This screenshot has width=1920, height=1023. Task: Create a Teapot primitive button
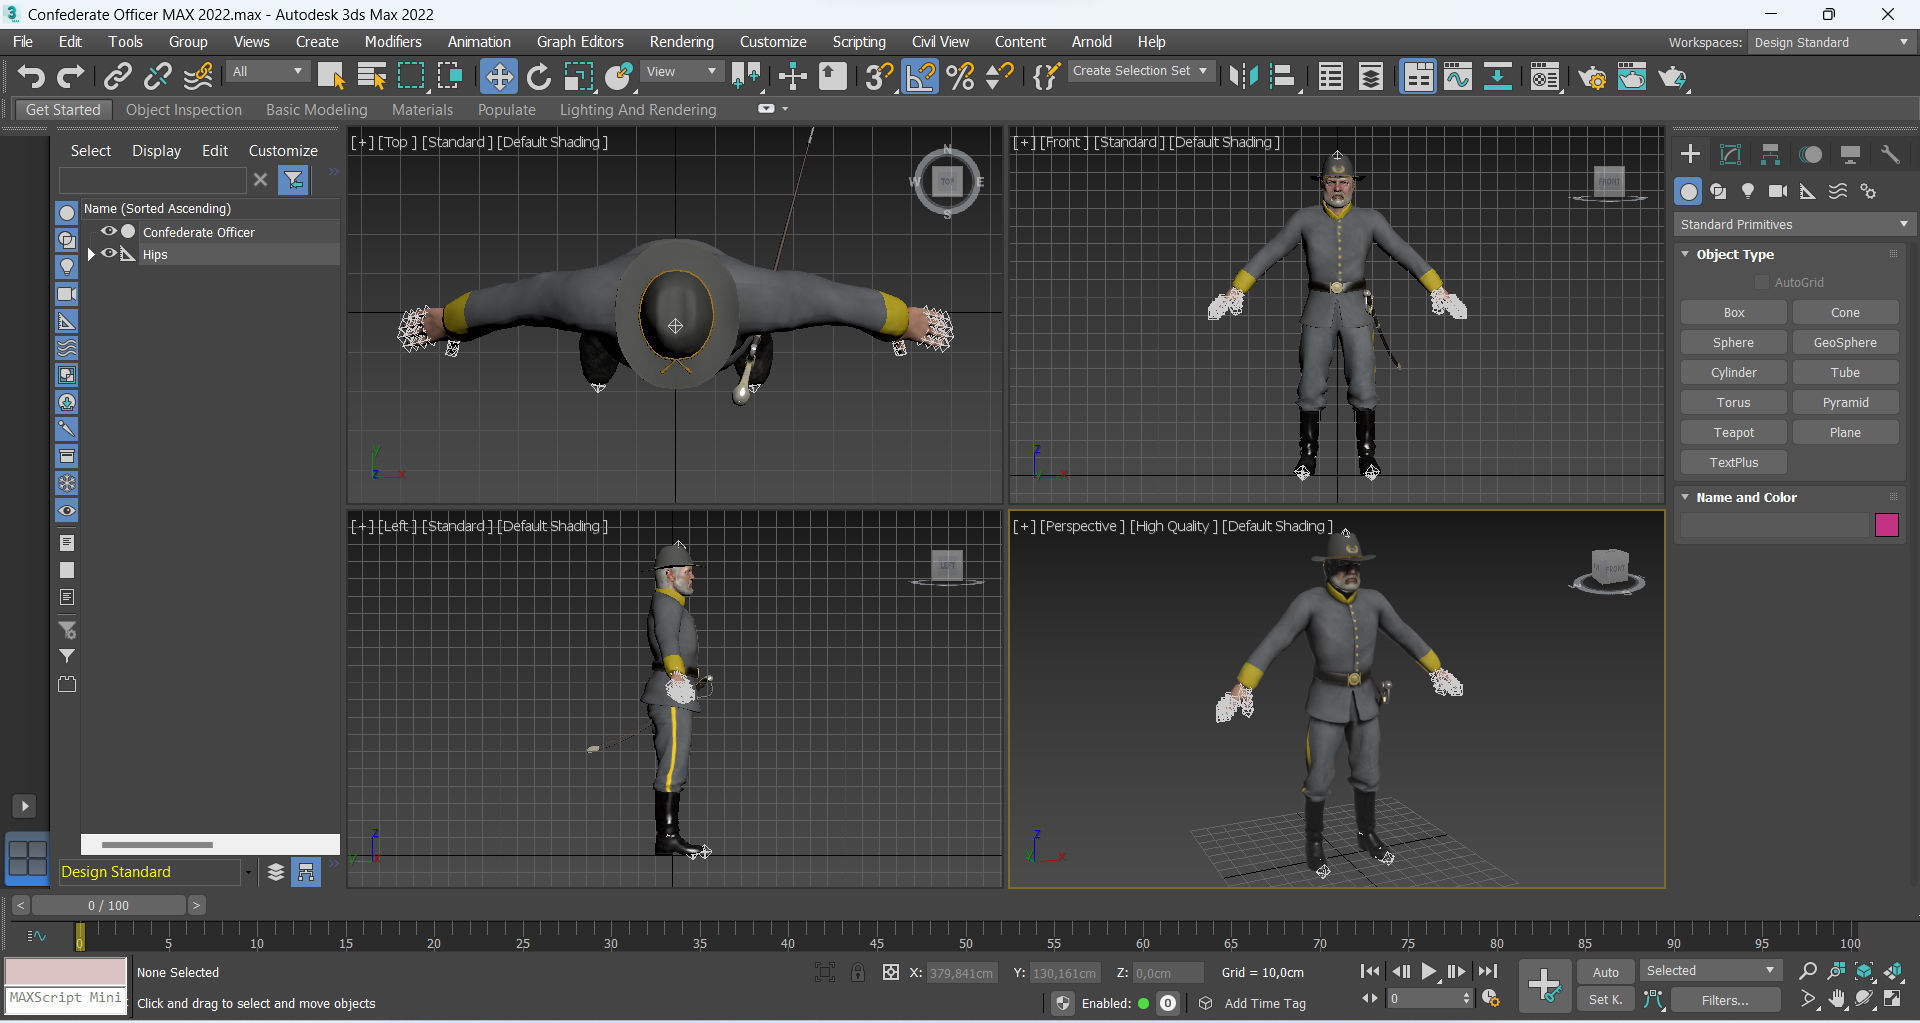(1734, 433)
